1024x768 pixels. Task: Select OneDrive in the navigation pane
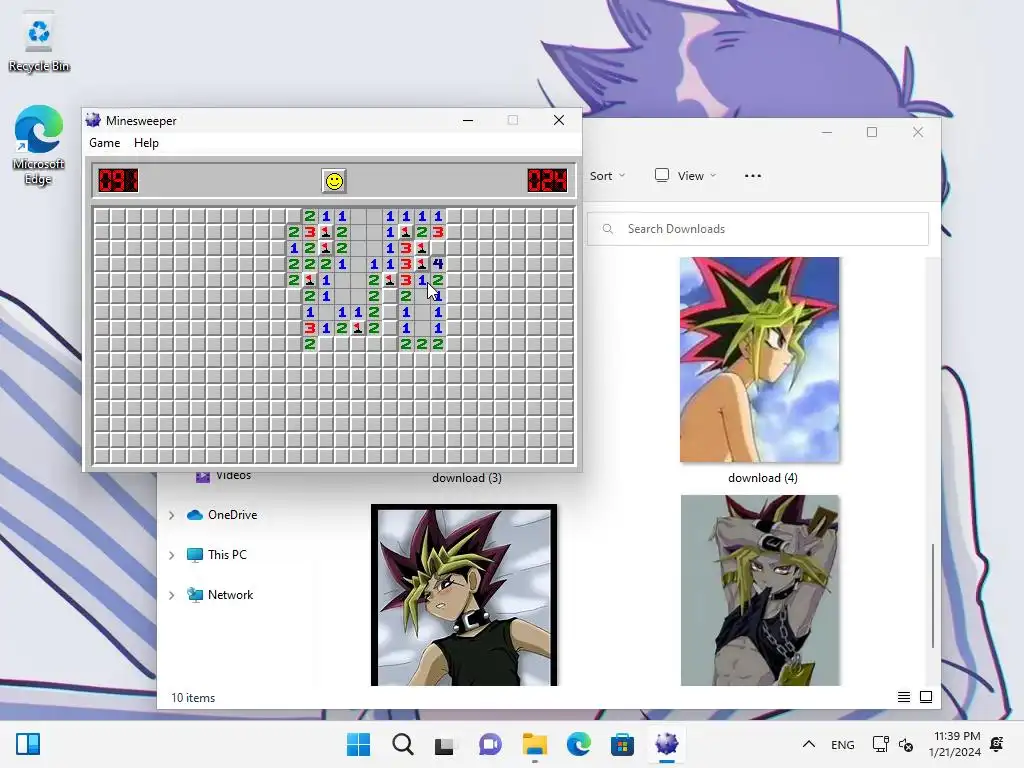click(x=222, y=515)
